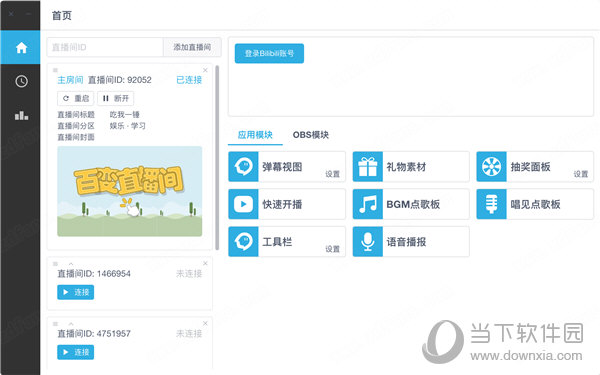Open the 工具栏 module label
The width and height of the screenshot is (600, 375).
point(277,242)
